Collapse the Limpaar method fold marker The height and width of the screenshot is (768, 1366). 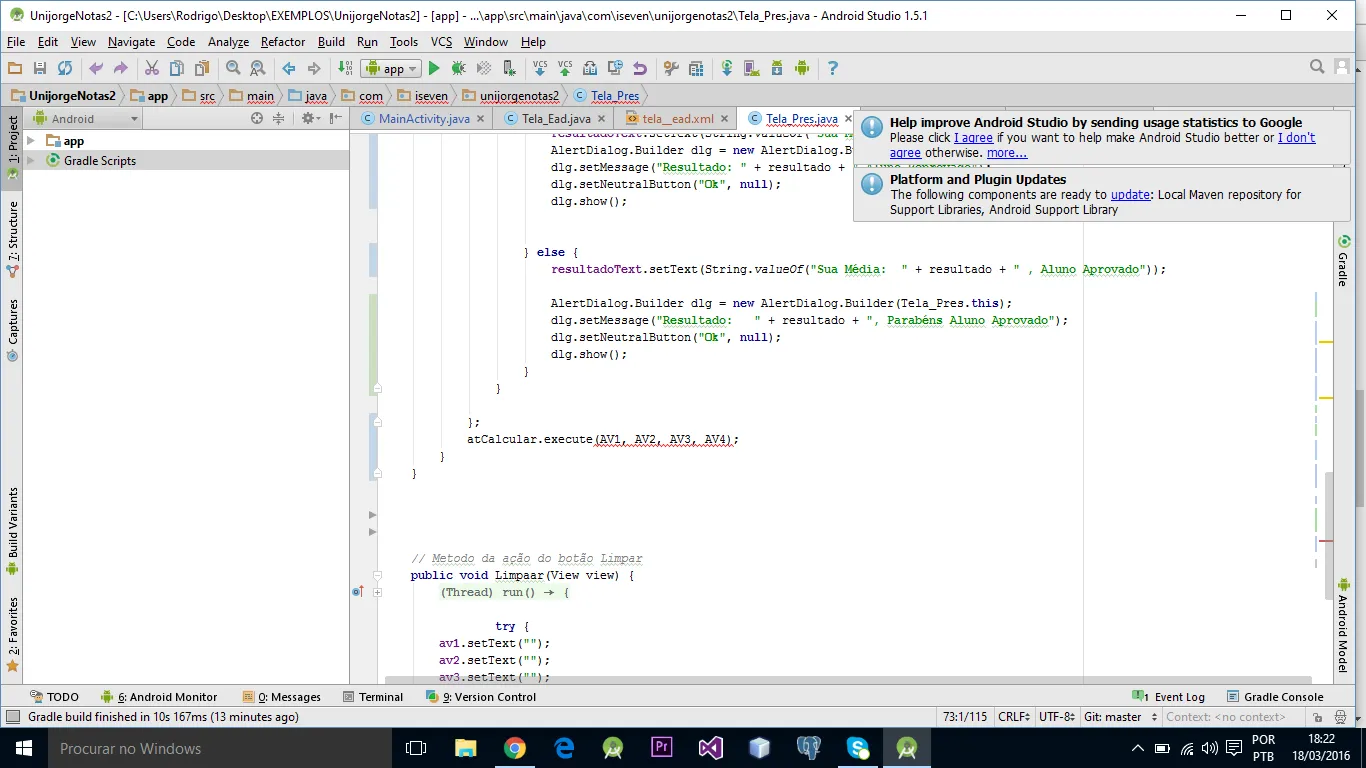coord(377,575)
